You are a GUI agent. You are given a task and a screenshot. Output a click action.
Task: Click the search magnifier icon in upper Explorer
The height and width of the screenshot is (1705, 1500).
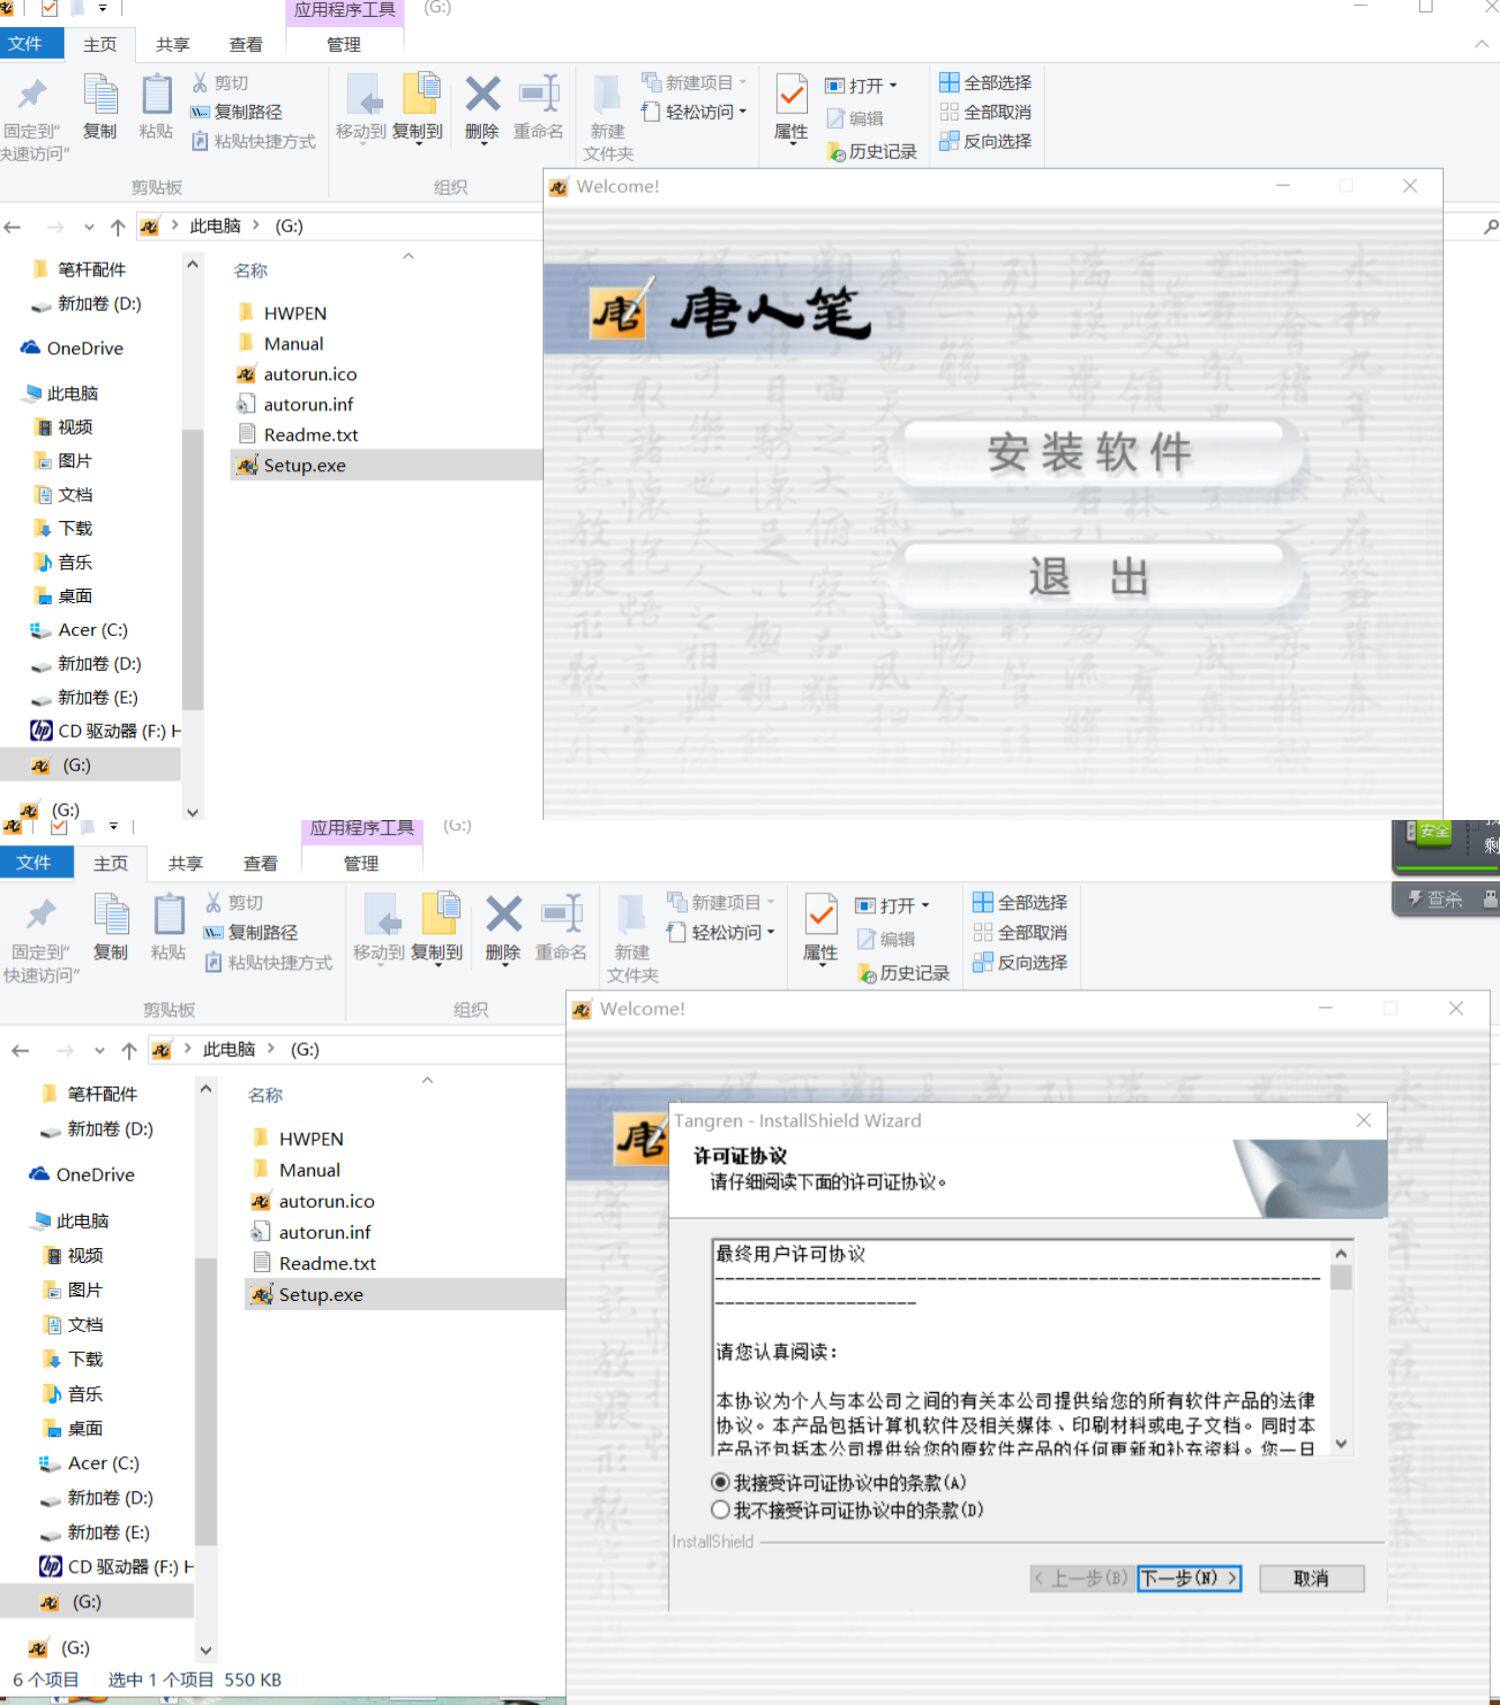[x=1490, y=227]
